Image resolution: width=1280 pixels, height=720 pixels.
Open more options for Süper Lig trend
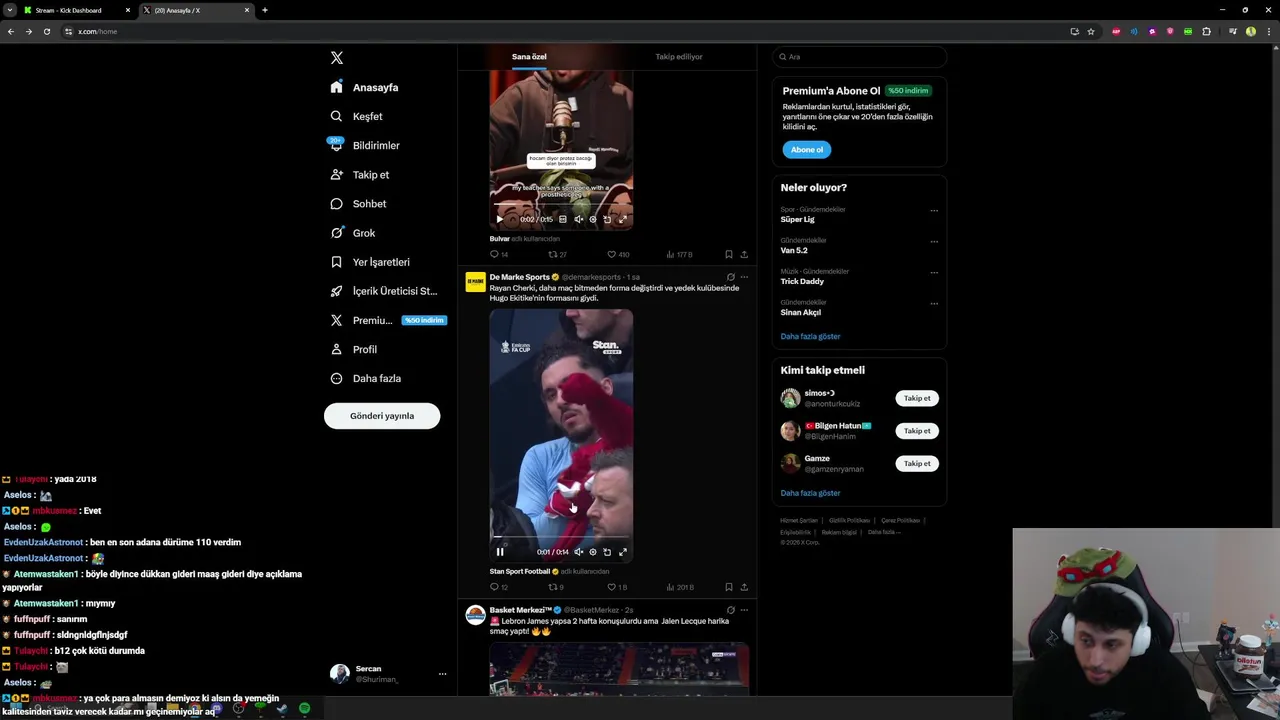tap(934, 211)
